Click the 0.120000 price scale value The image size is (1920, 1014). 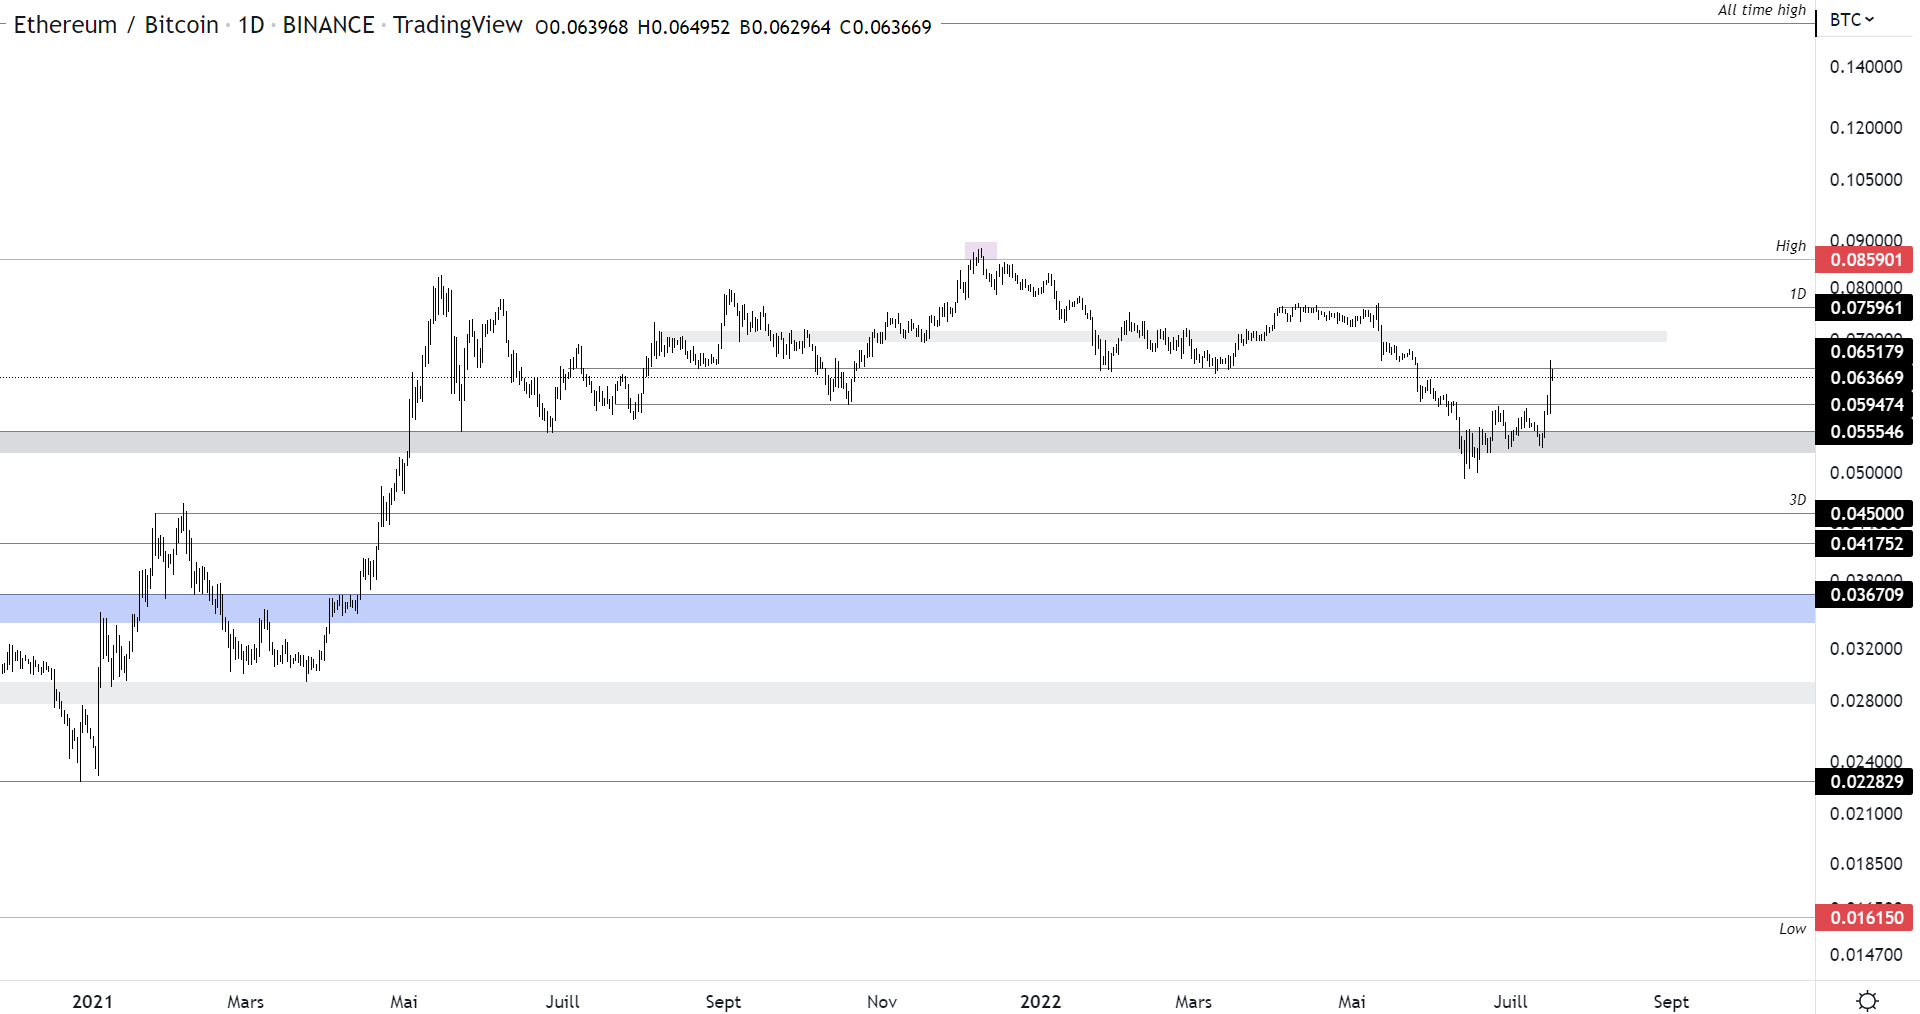pos(1866,128)
